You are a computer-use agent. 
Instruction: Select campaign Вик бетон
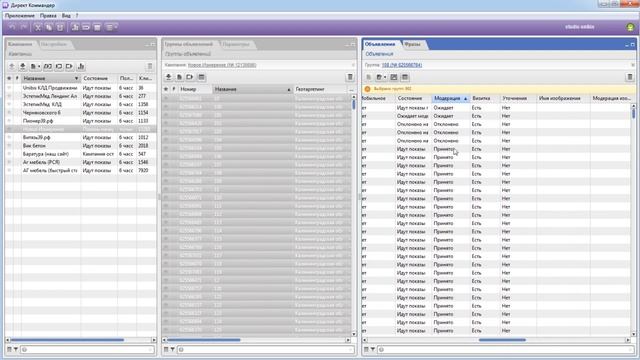pos(80,146)
